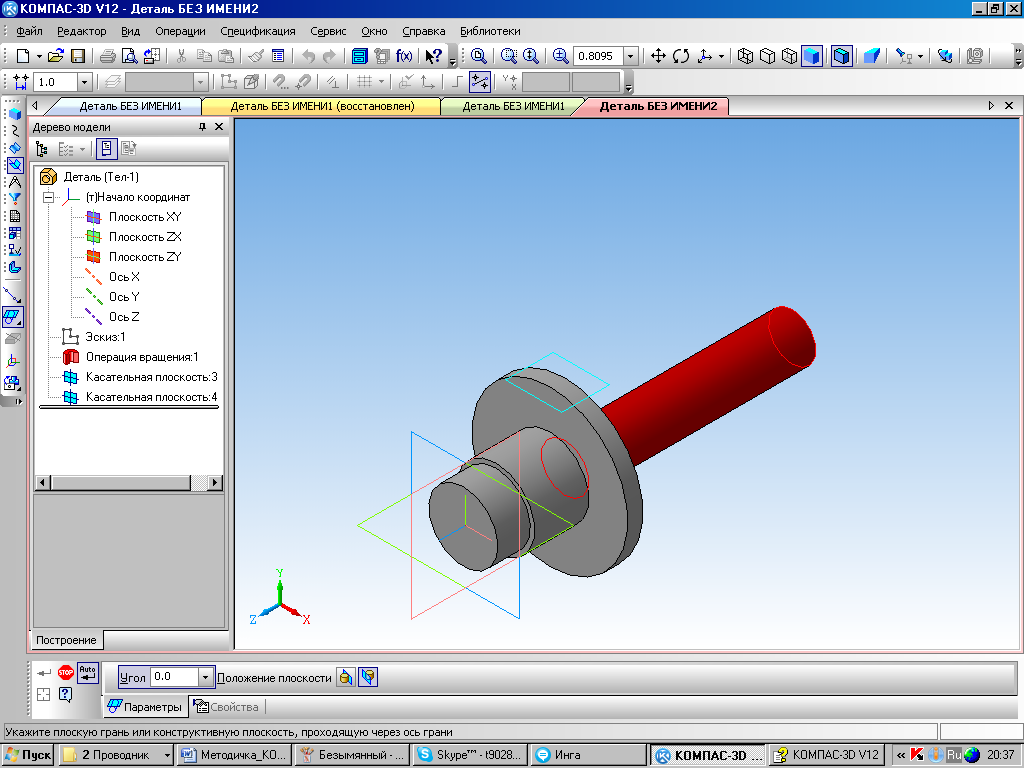The height and width of the screenshot is (768, 1024).
Task: Toggle shaded with edges display mode
Action: coord(842,56)
